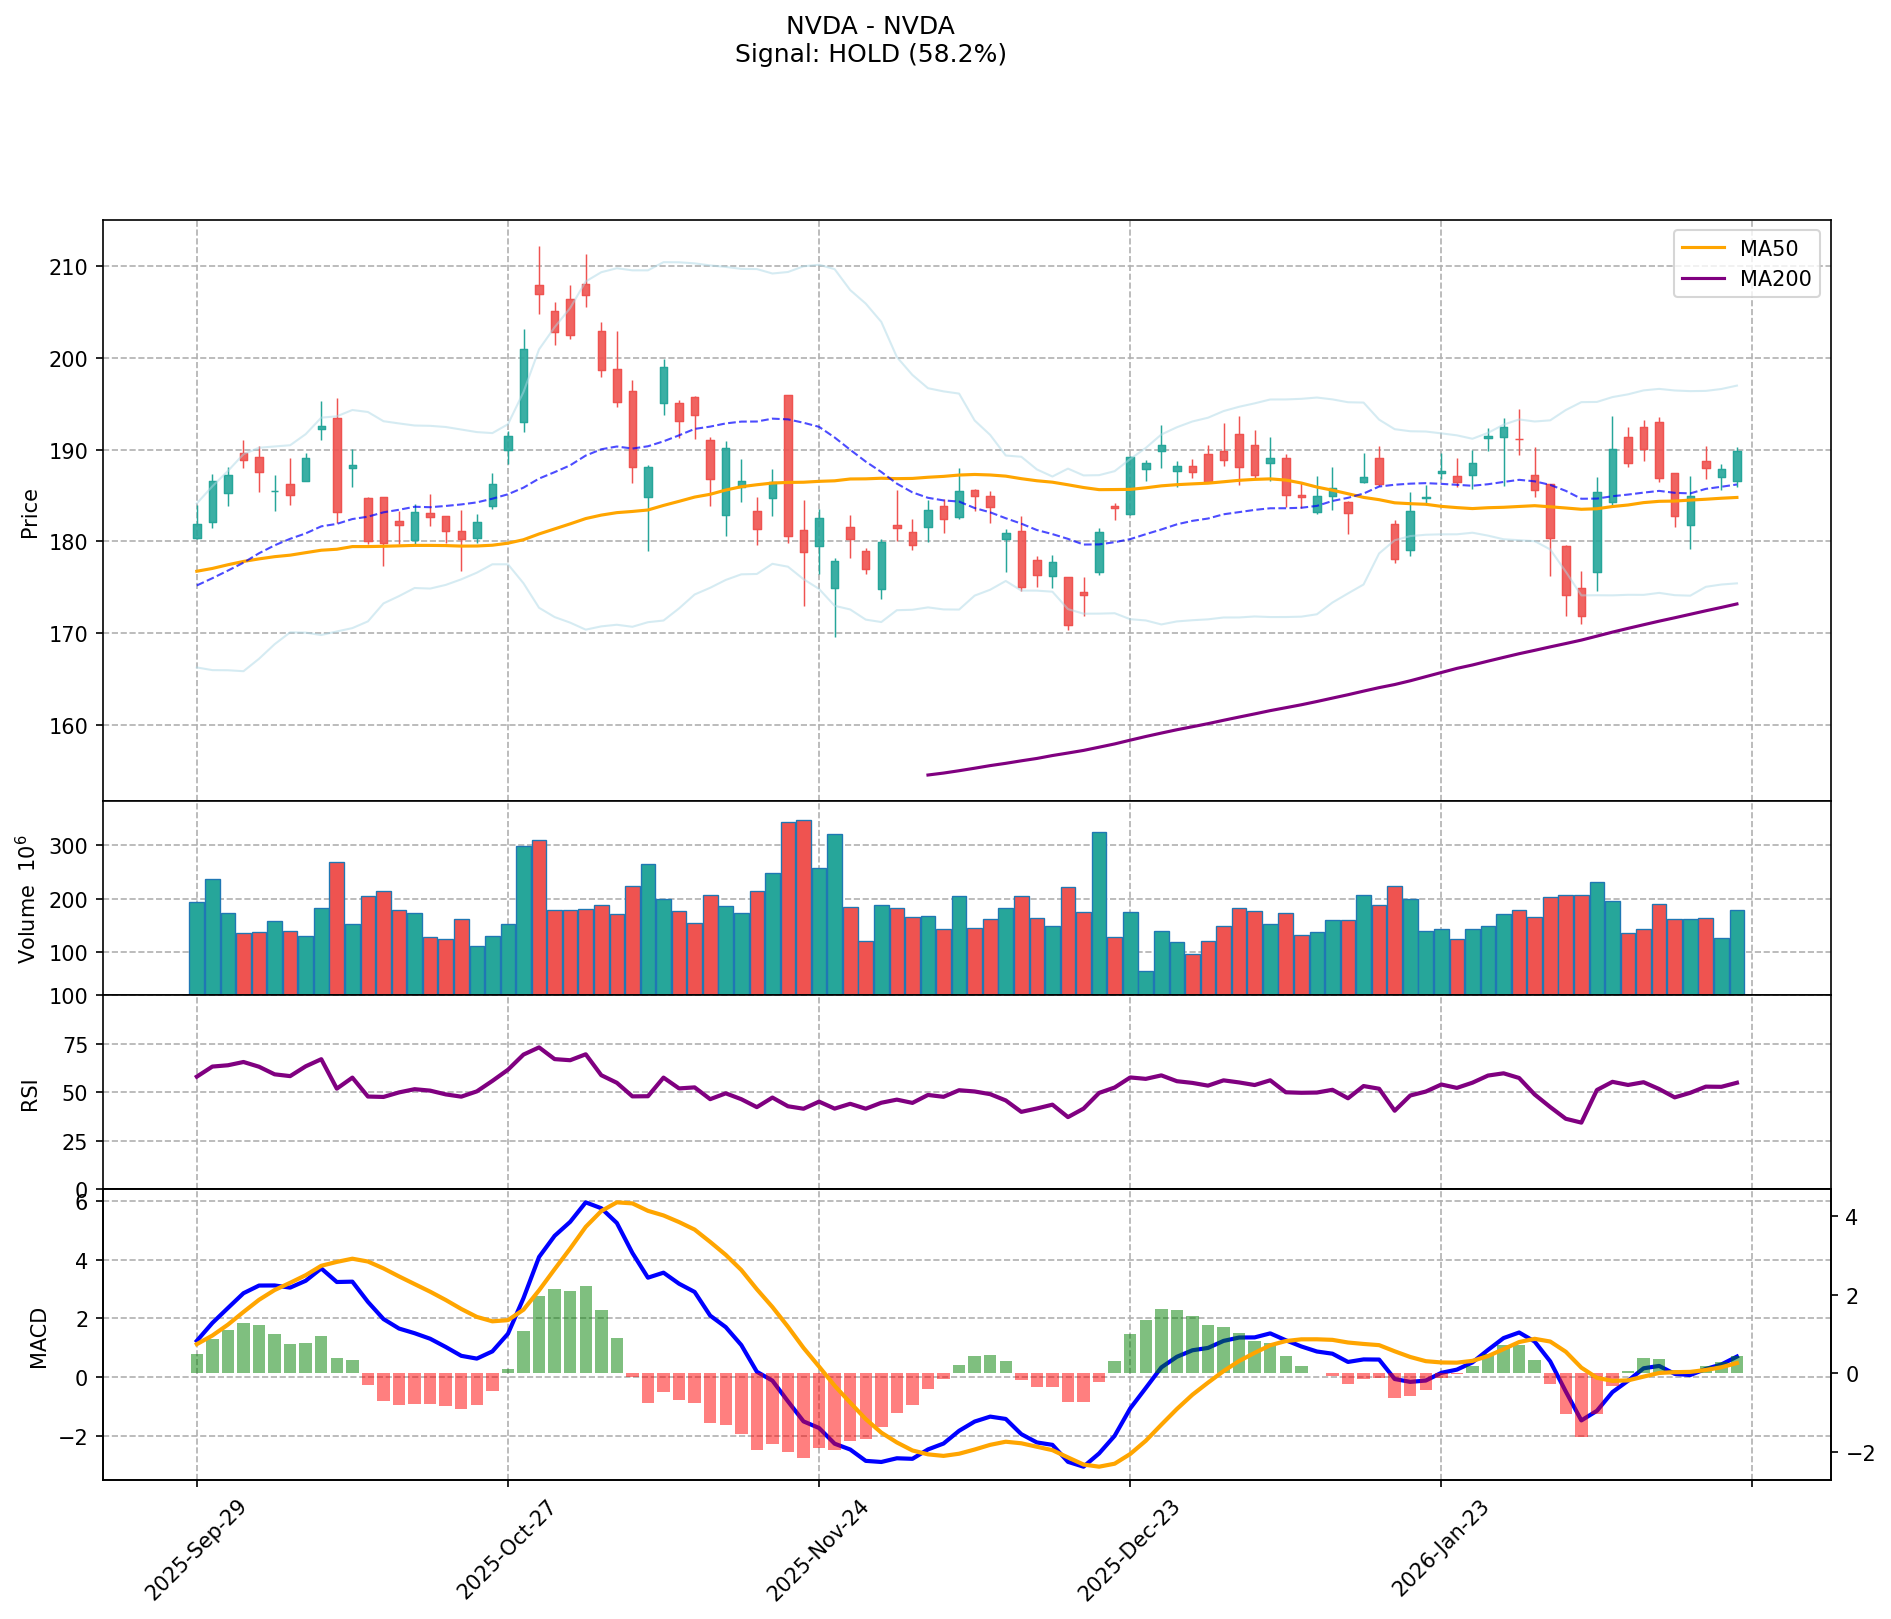Click the 4 tick on right MACD axis
The image size is (1891, 1619).
pos(1851,1218)
